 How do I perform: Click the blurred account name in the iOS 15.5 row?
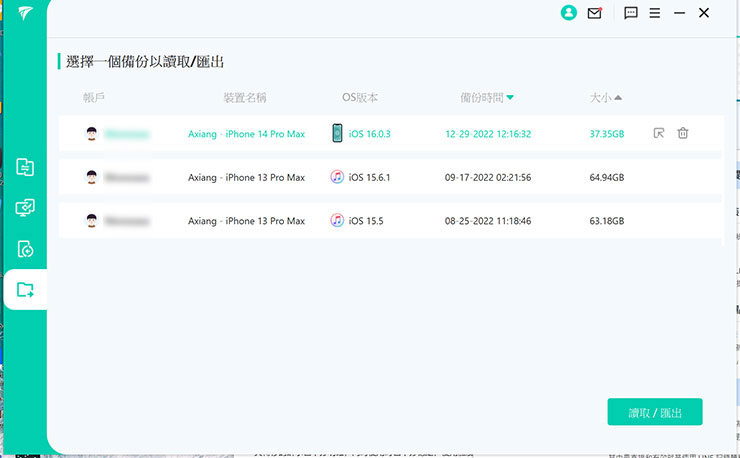[126, 221]
